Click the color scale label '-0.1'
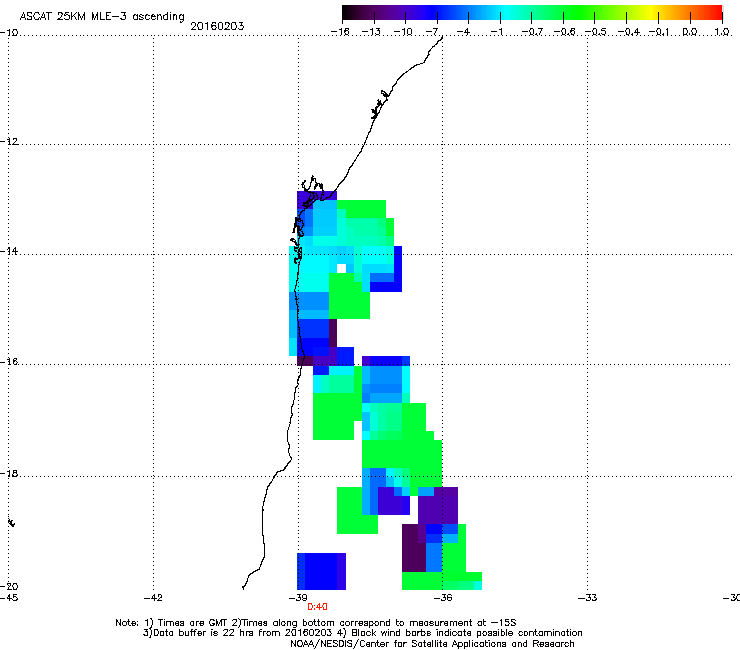 [659, 32]
